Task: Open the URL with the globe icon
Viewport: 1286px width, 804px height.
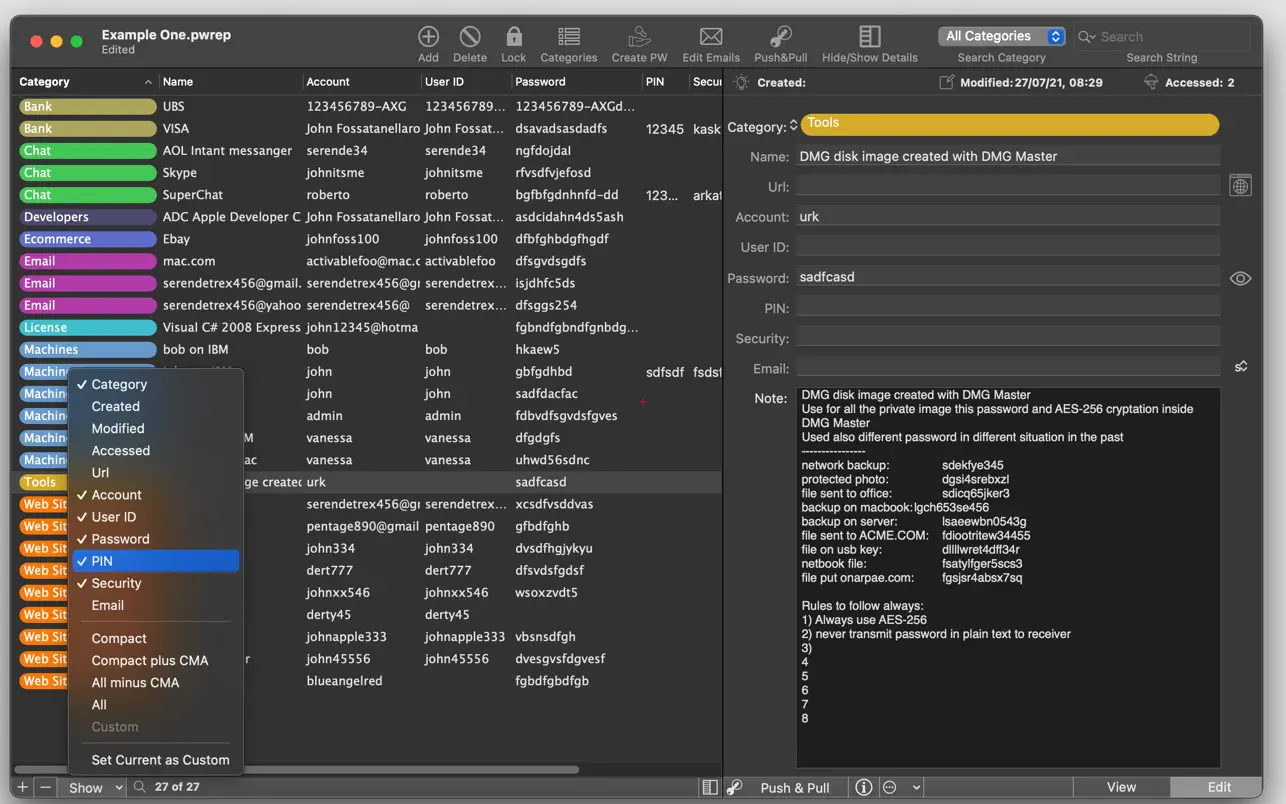Action: click(1240, 186)
